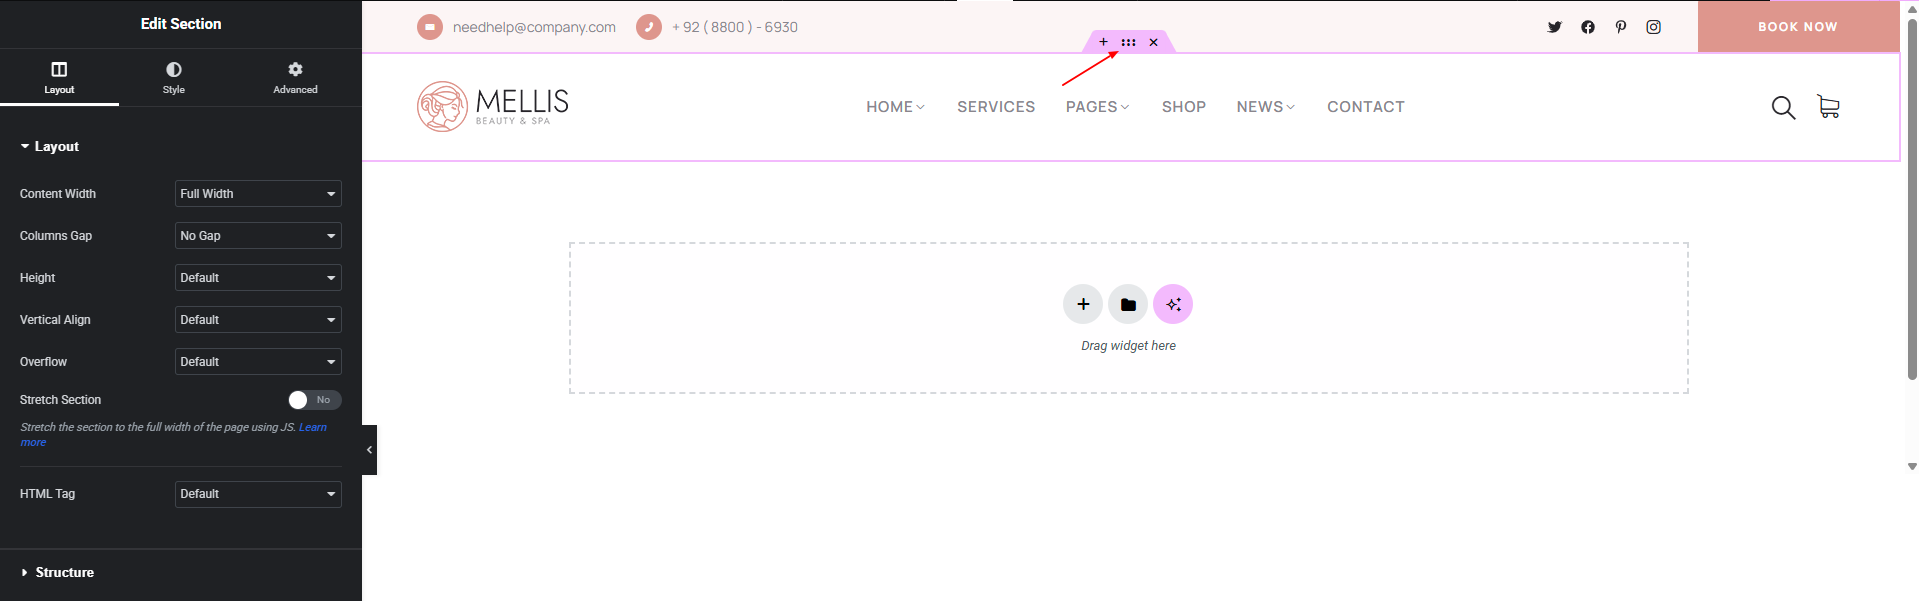This screenshot has width=1919, height=601.
Task: Switch to the Layout tab
Action: pos(59,78)
